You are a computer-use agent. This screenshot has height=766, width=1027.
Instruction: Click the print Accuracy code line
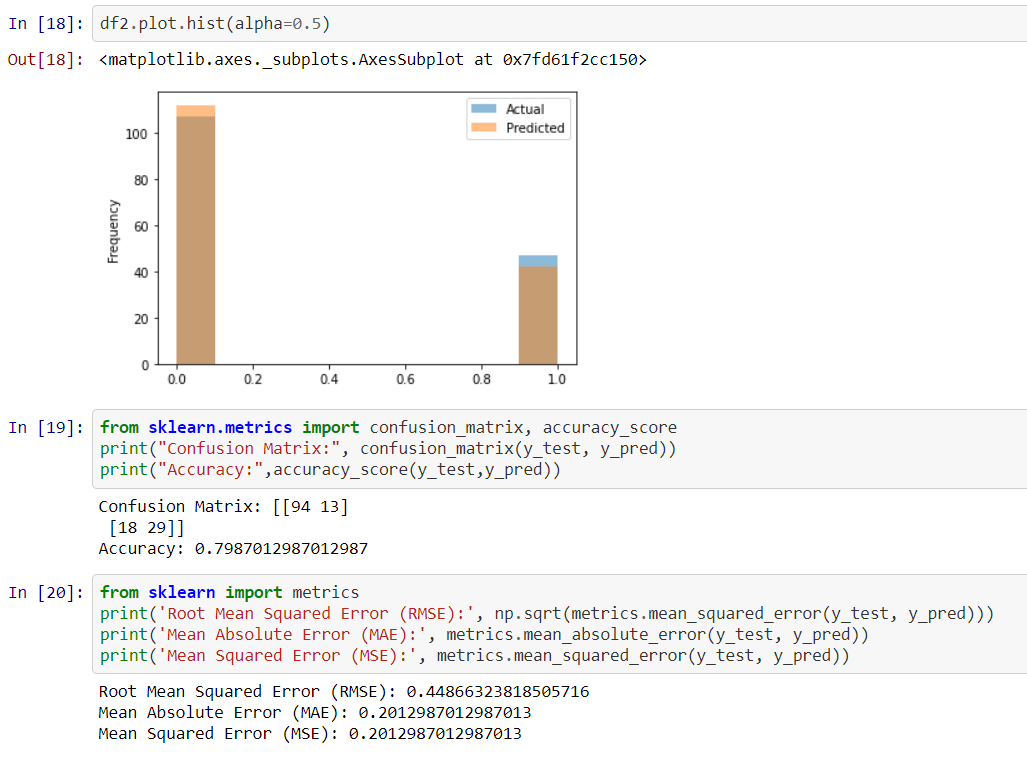[x=330, y=469]
